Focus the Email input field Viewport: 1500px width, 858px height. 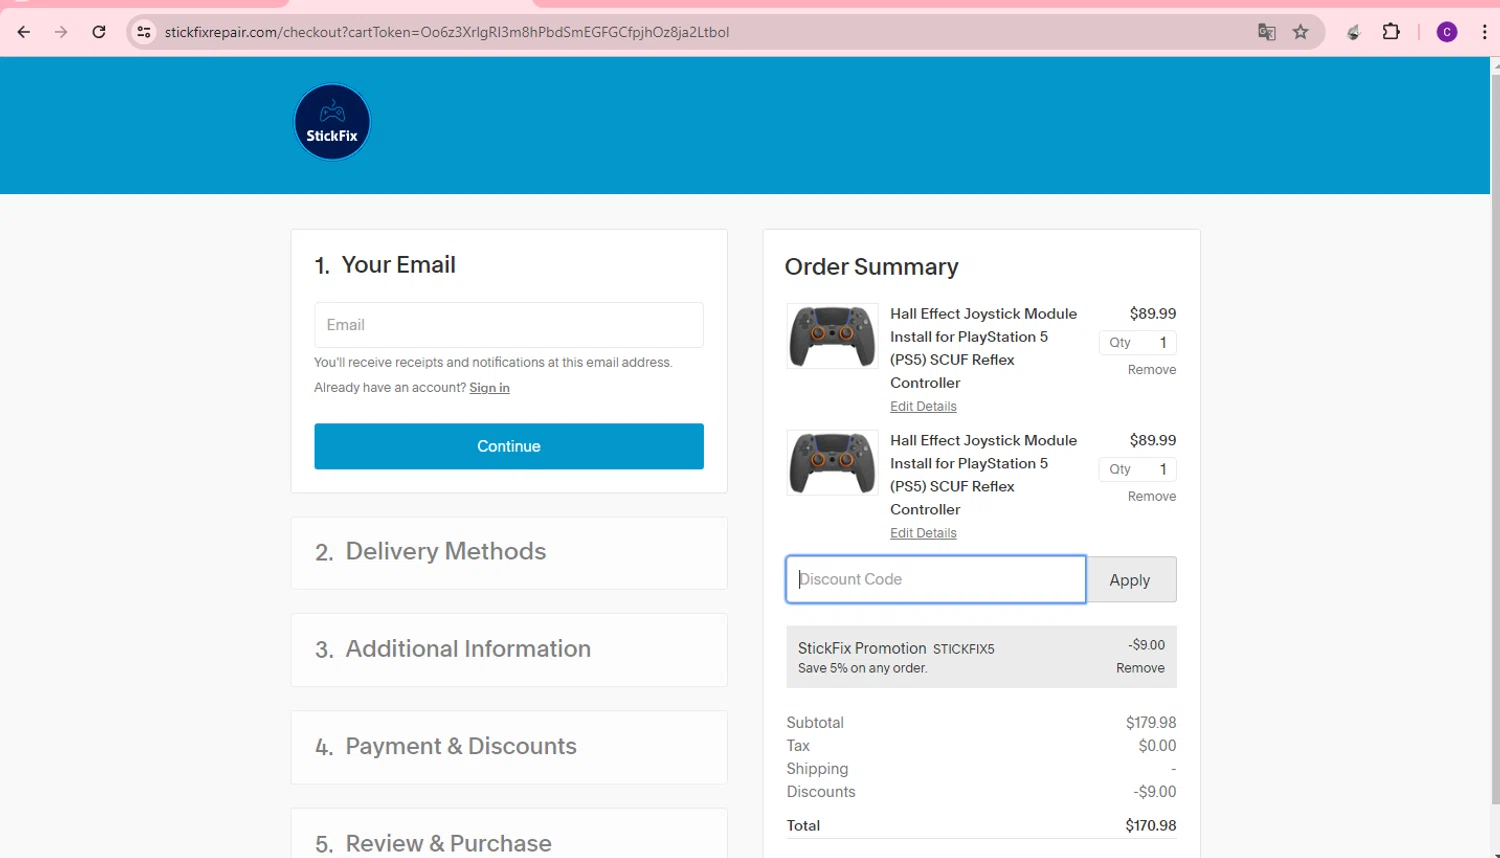tap(509, 325)
